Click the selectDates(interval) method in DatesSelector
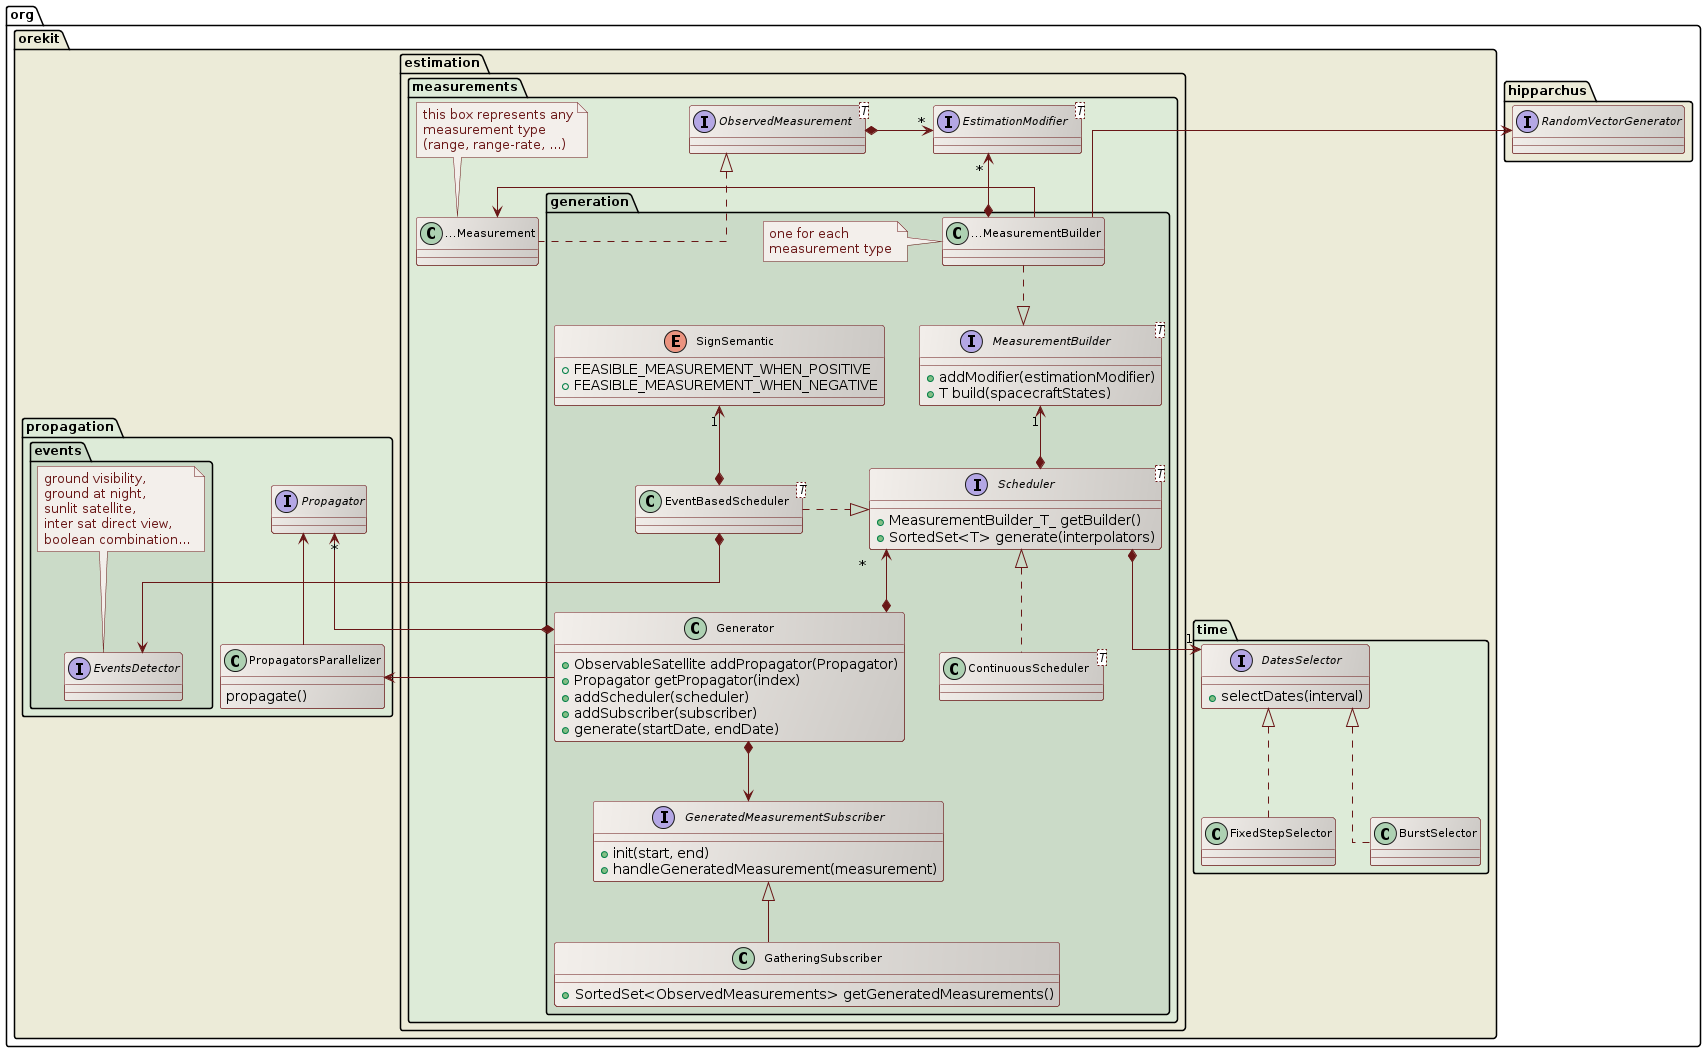1706x1052 pixels. (1291, 696)
